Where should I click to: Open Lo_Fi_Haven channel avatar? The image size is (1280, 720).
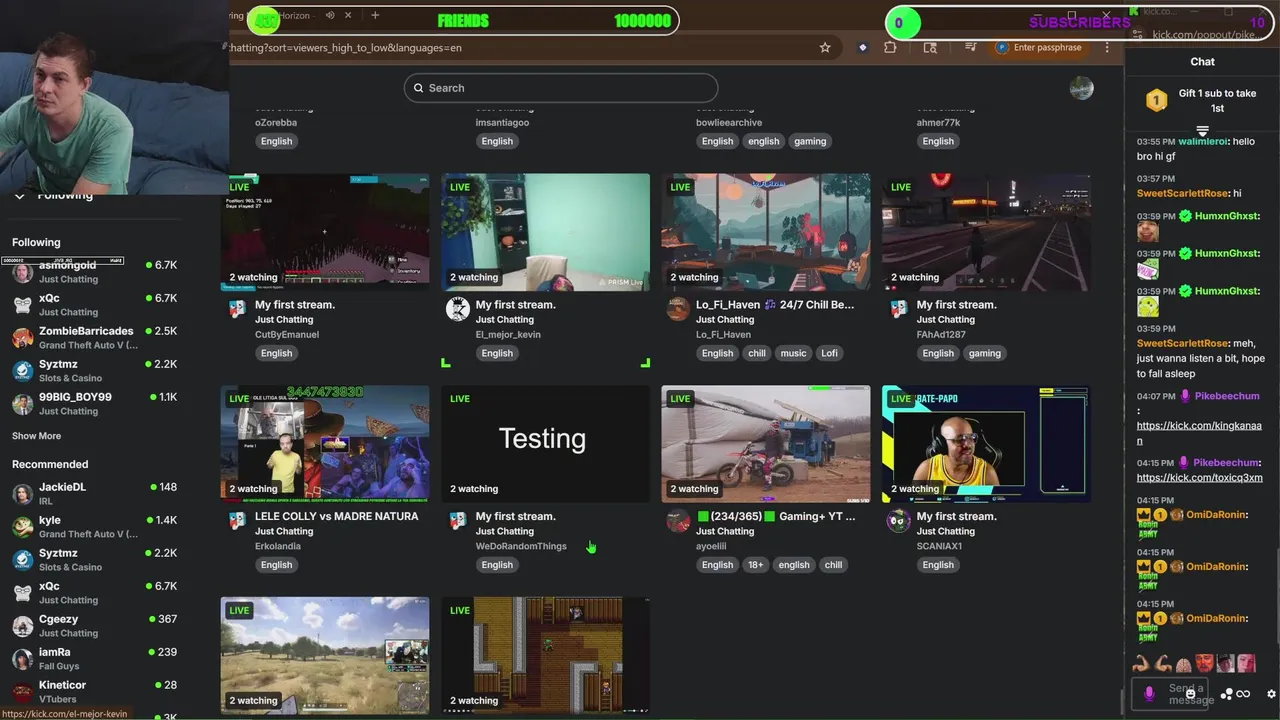[678, 309]
